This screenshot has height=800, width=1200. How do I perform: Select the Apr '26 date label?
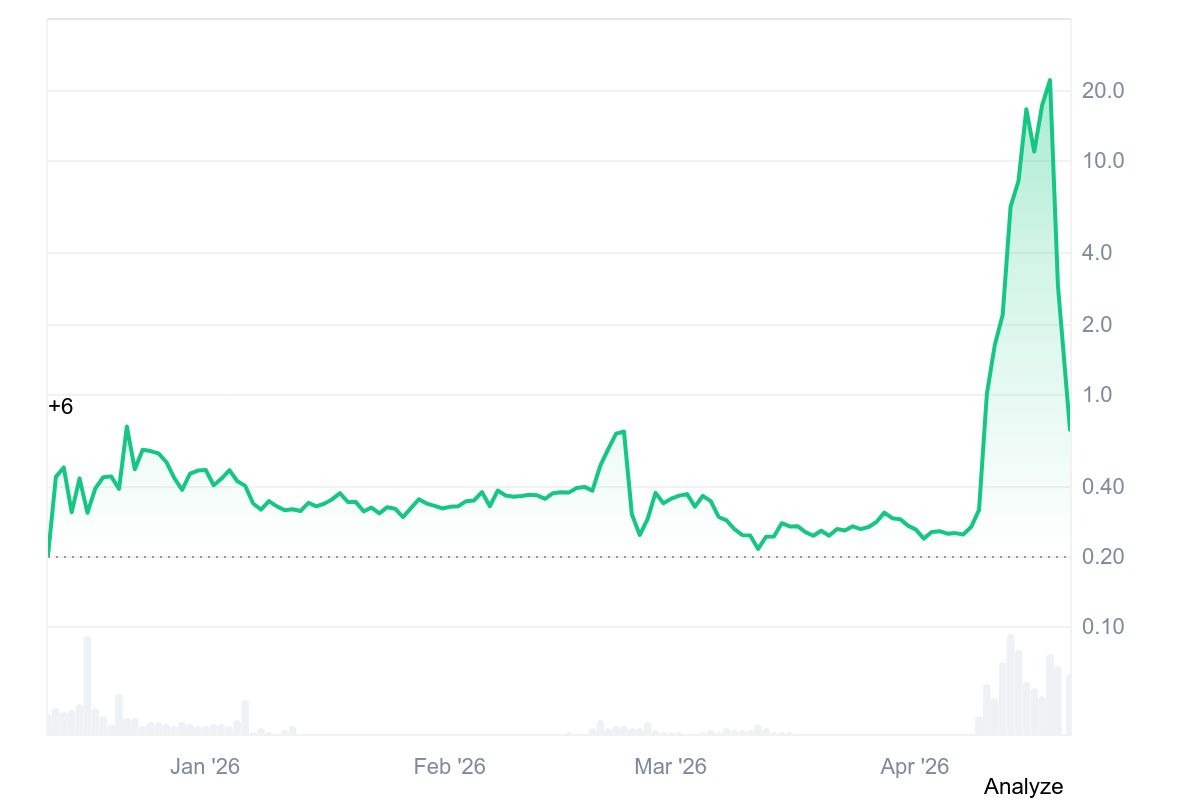(914, 767)
